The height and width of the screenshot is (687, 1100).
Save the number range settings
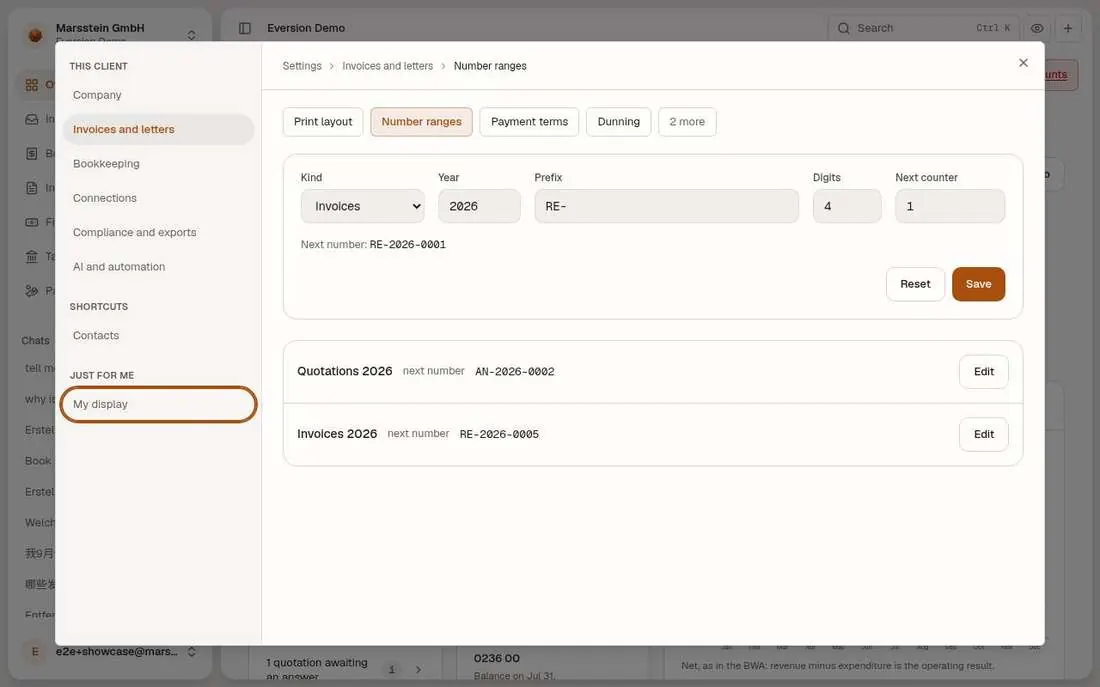[978, 284]
